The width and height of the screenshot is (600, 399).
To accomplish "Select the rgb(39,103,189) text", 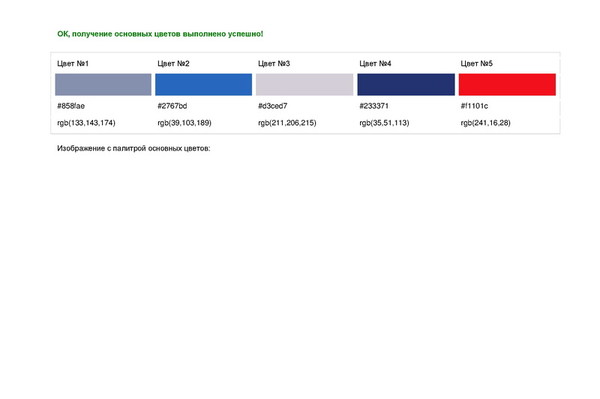I will coord(184,123).
